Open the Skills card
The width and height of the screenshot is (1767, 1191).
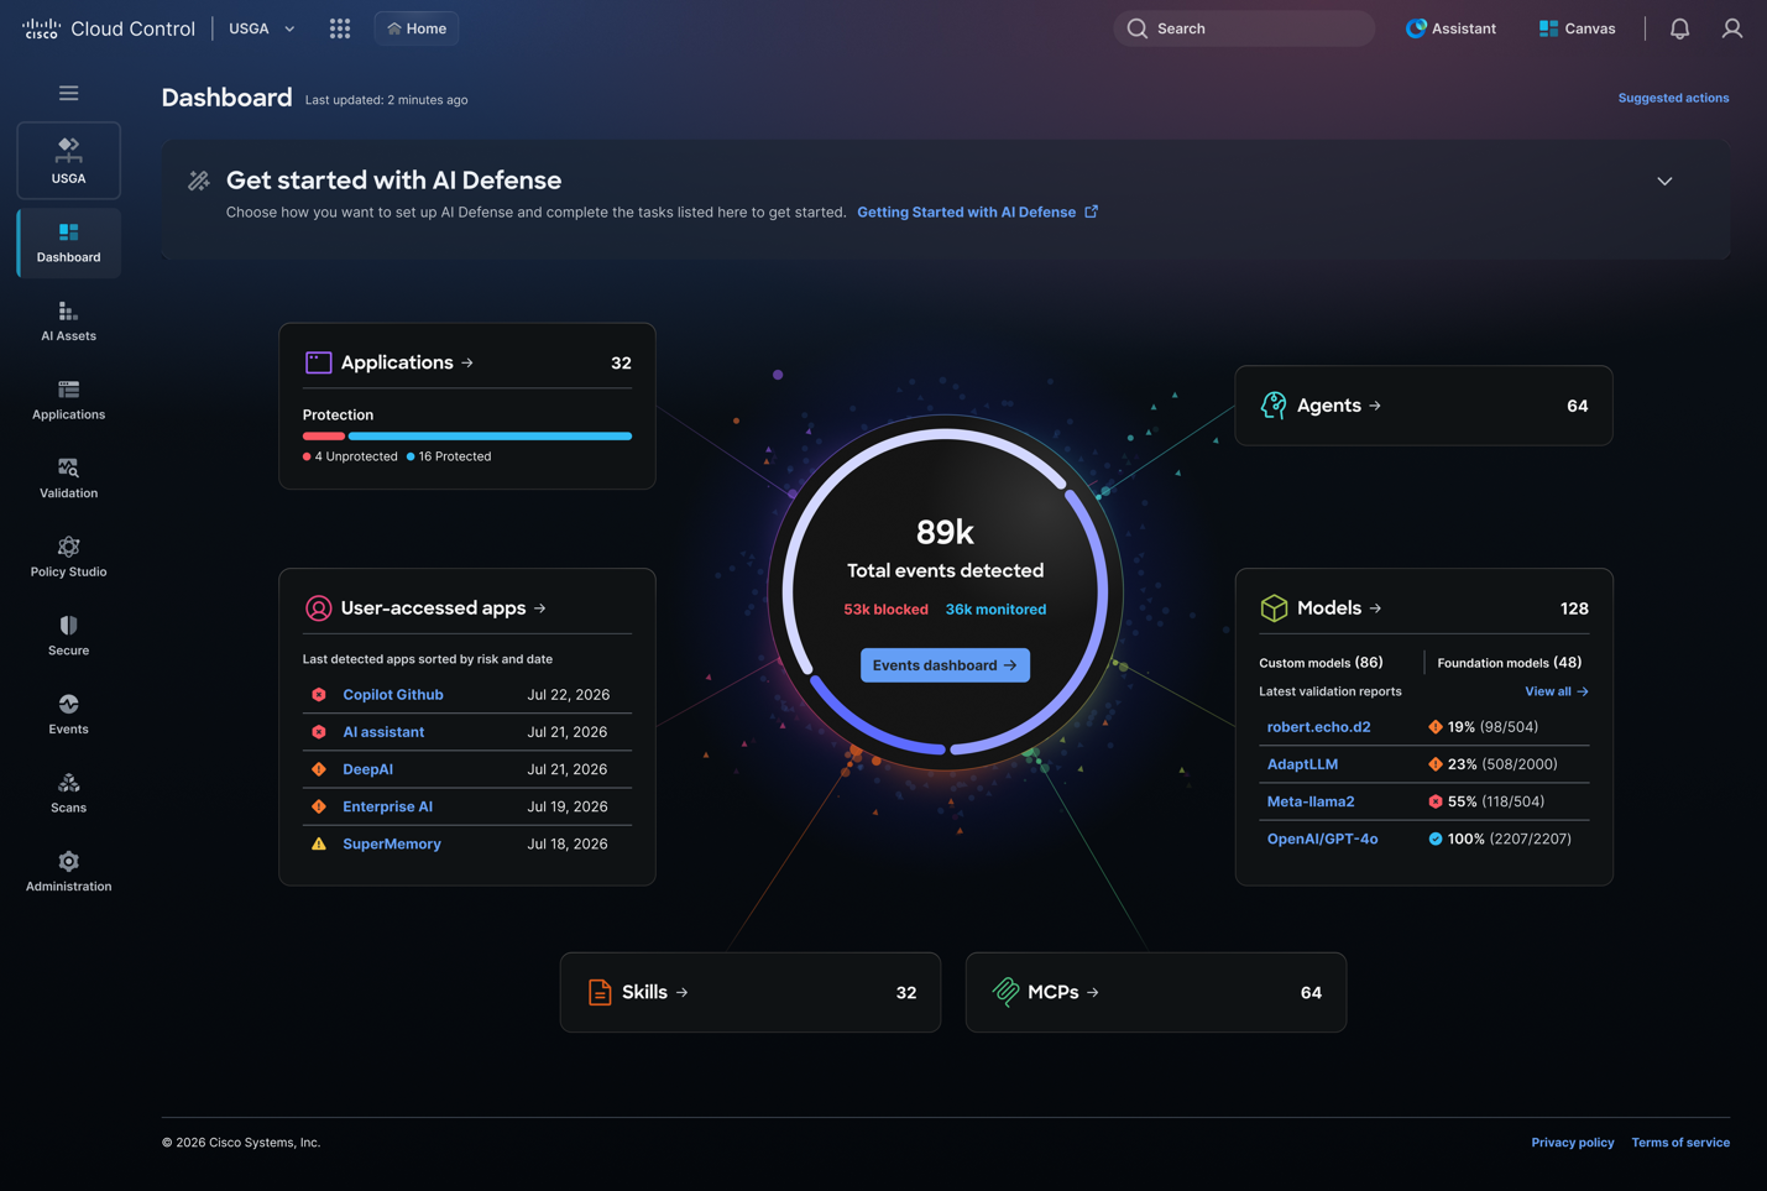[750, 992]
